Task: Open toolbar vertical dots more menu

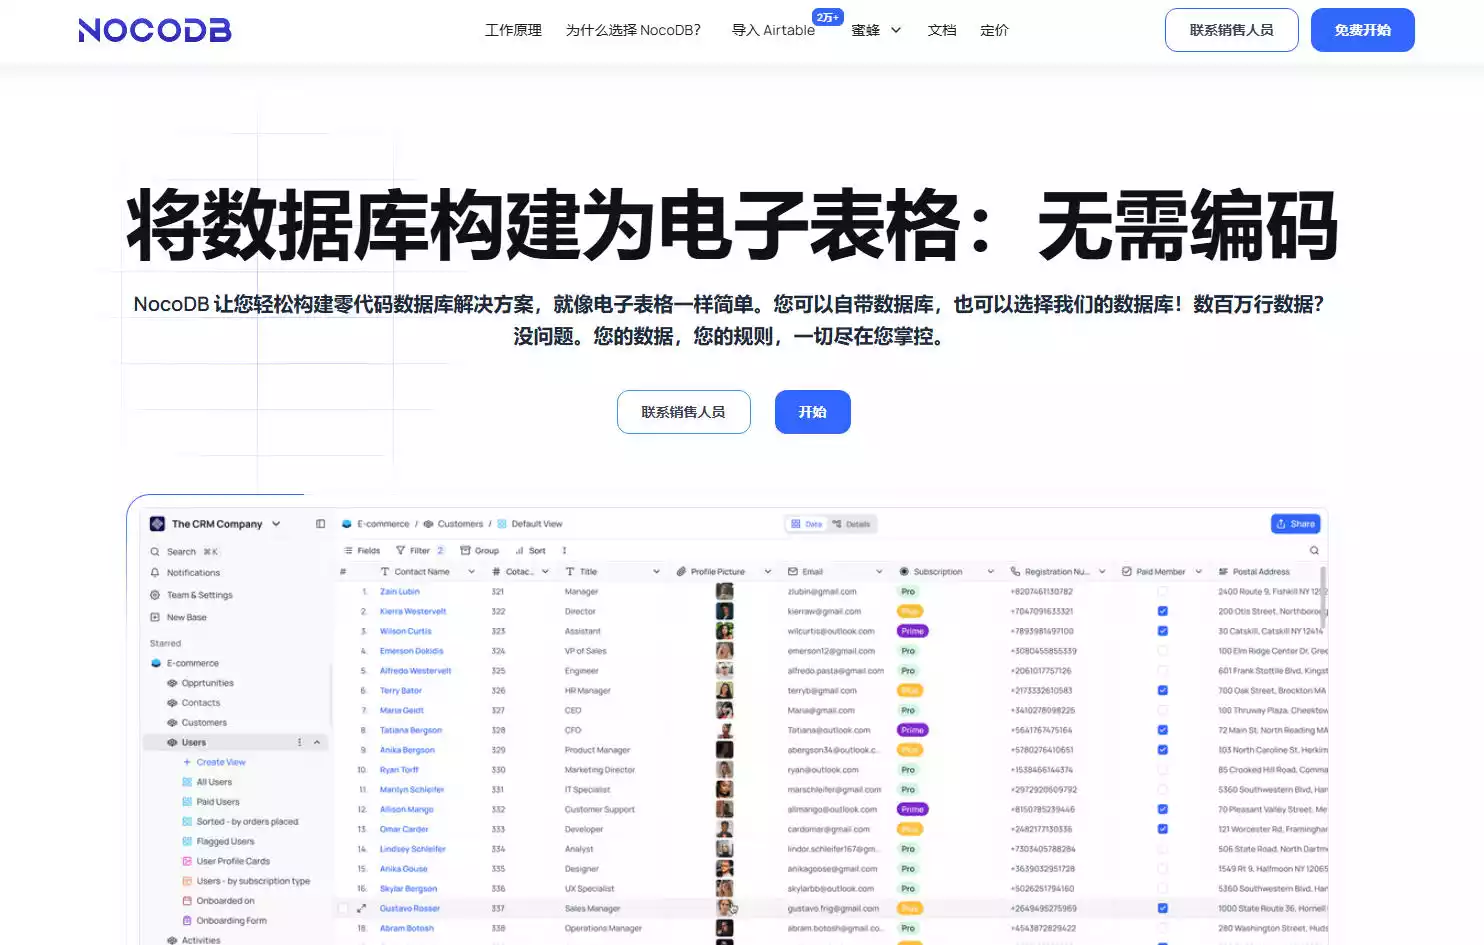Action: [x=564, y=551]
